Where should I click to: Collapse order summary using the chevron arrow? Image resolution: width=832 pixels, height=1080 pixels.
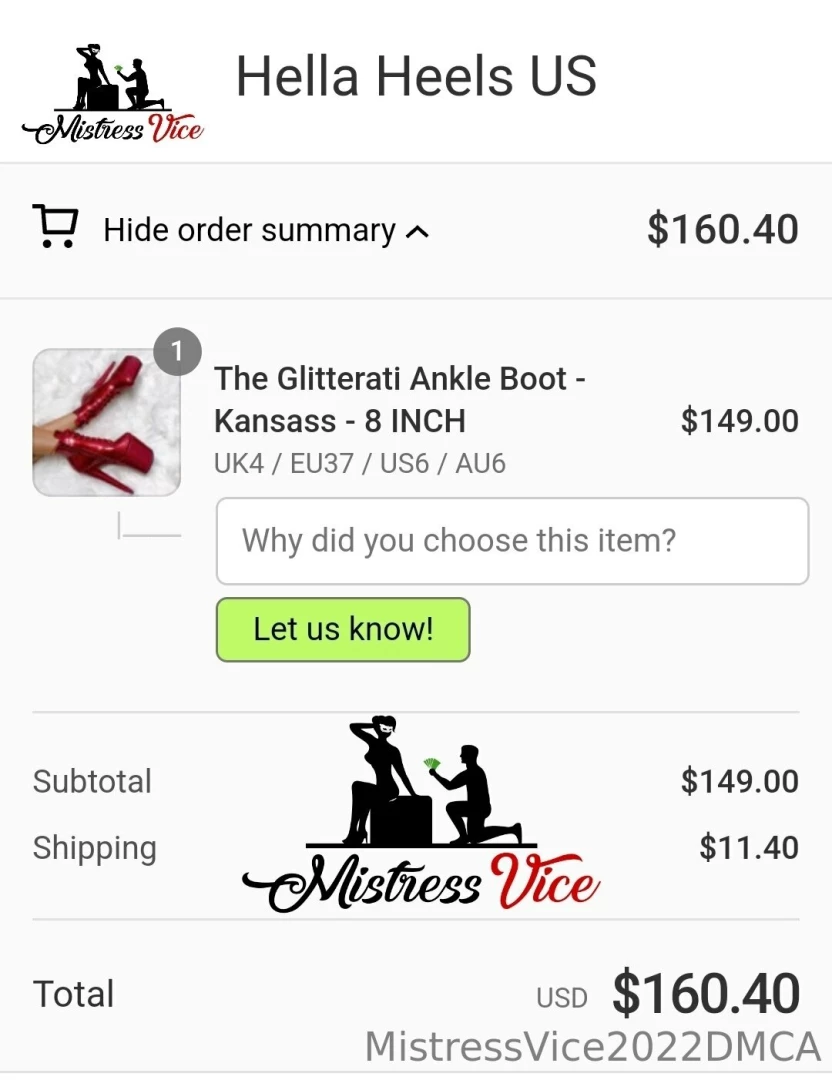tap(418, 232)
